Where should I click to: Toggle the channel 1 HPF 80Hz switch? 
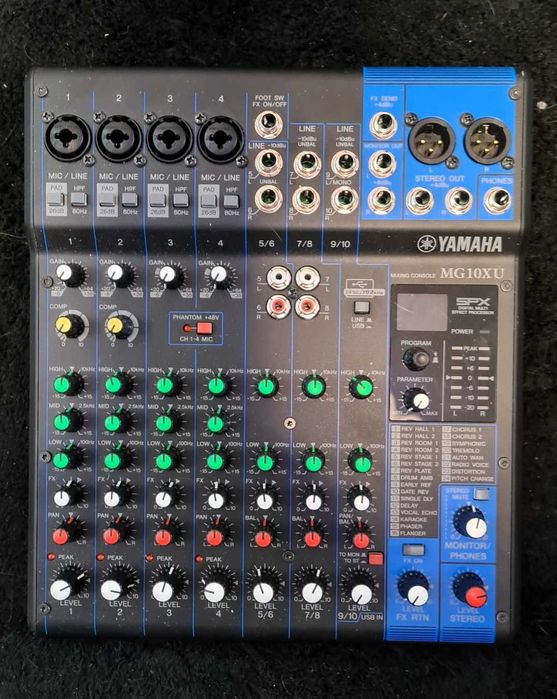point(79,200)
